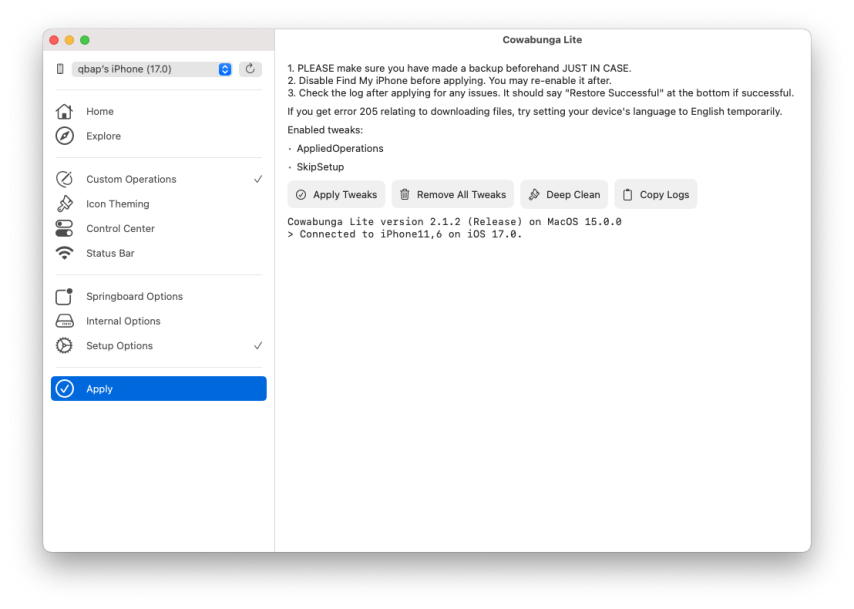
Task: Click the 'Disable Find My iPhone' instruction
Action: coord(449,81)
